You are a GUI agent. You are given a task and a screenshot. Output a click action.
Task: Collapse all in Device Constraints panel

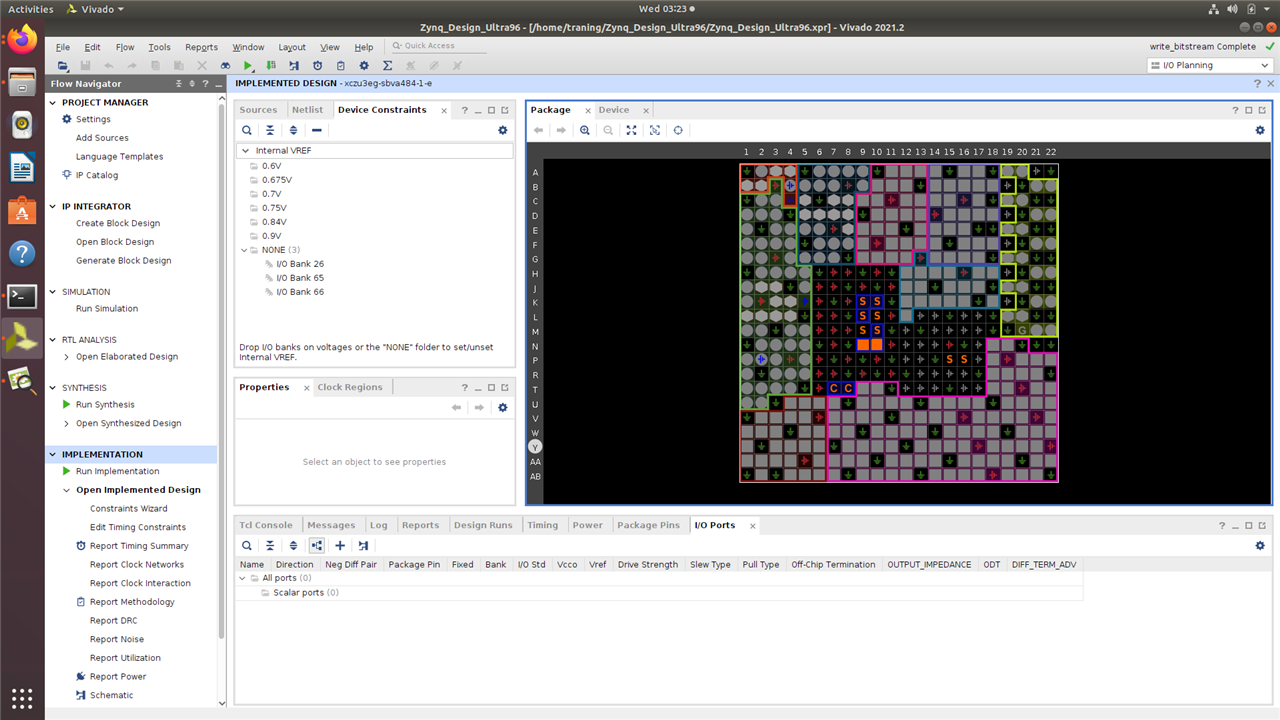[x=270, y=130]
